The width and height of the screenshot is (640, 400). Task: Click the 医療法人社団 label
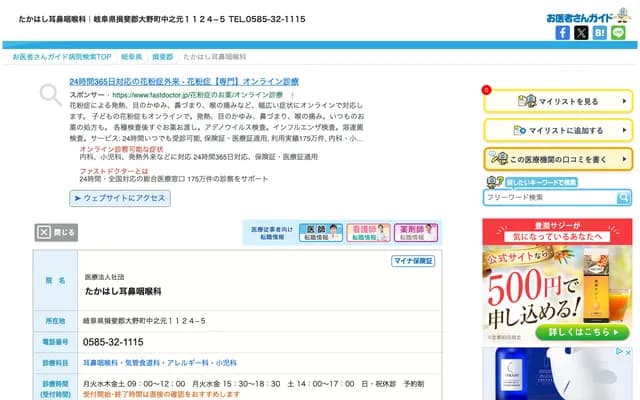104,277
